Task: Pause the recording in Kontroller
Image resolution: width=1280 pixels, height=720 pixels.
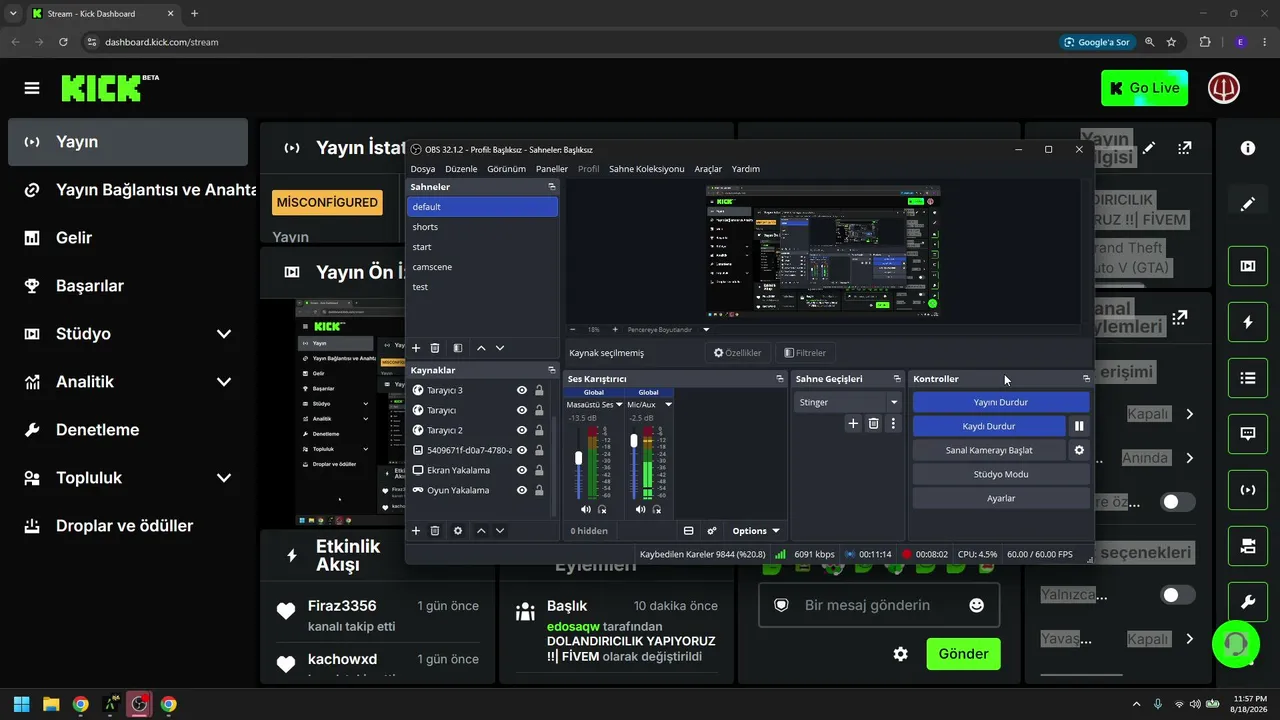Action: tap(1079, 426)
